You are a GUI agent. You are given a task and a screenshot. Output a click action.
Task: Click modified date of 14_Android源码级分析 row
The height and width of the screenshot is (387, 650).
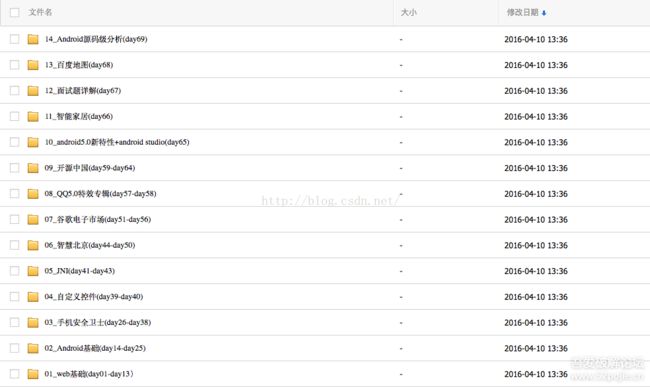tap(536, 39)
